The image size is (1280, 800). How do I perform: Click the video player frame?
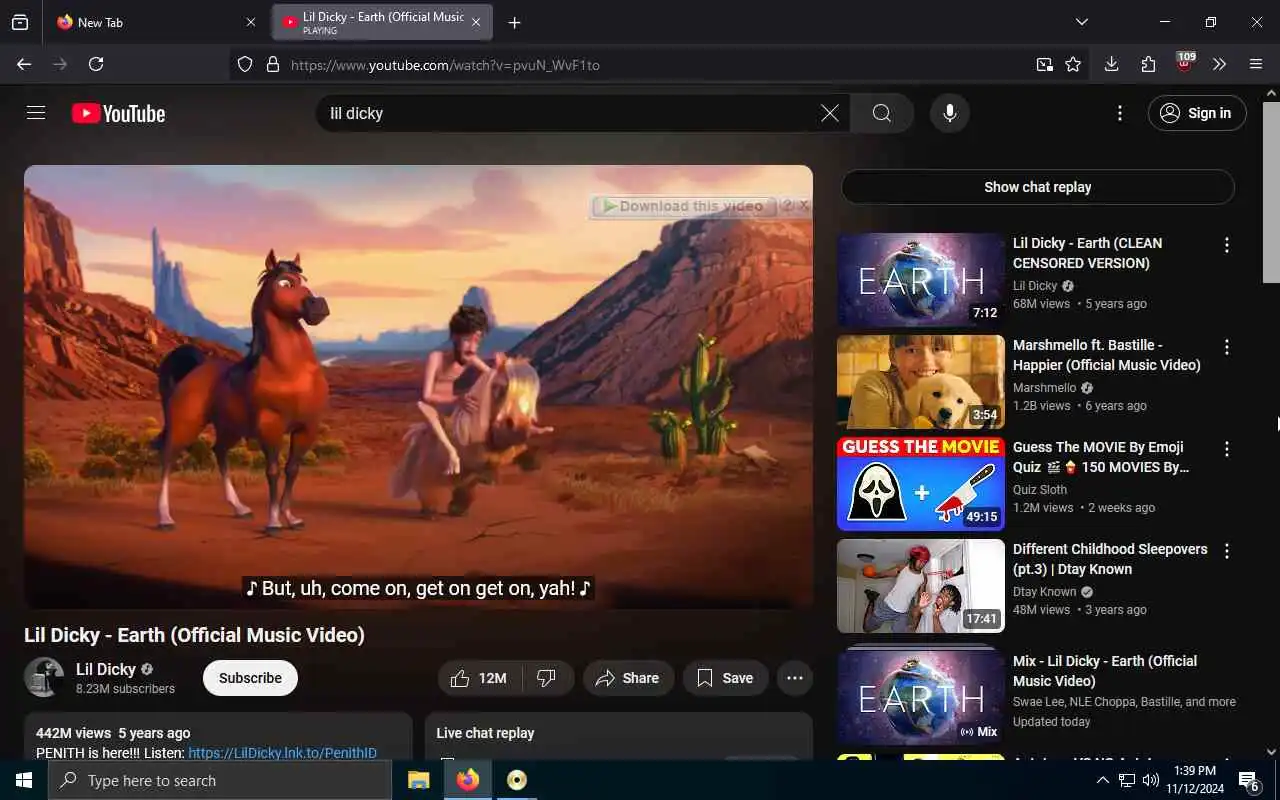418,387
